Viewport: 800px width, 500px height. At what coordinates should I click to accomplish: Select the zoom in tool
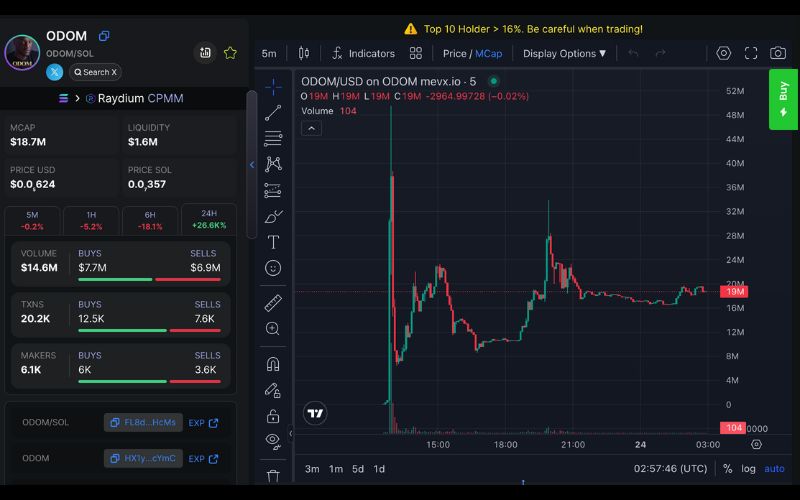point(273,329)
